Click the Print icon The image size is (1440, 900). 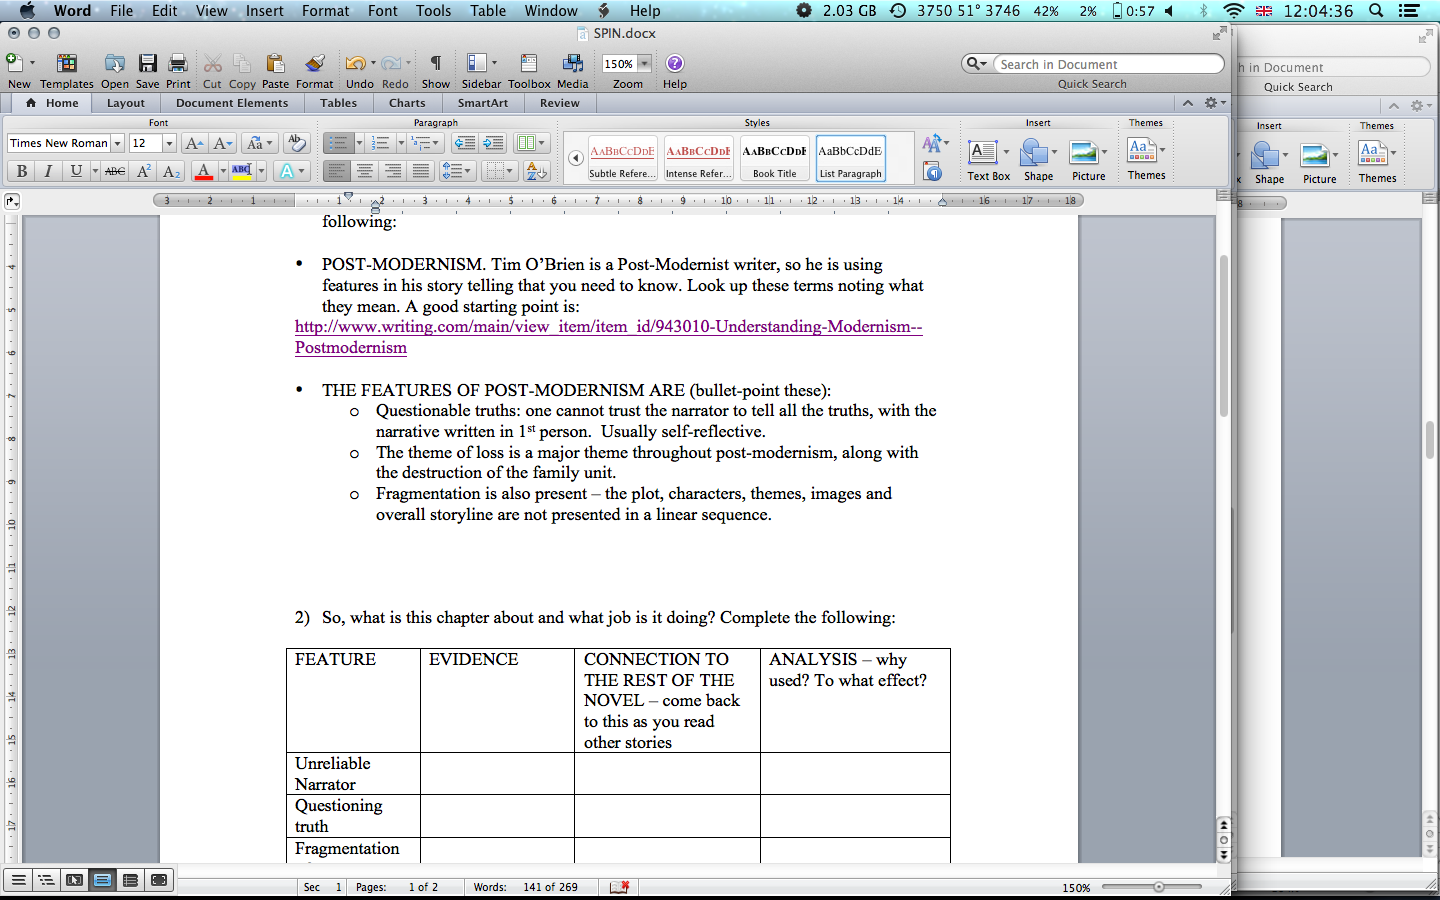(178, 64)
